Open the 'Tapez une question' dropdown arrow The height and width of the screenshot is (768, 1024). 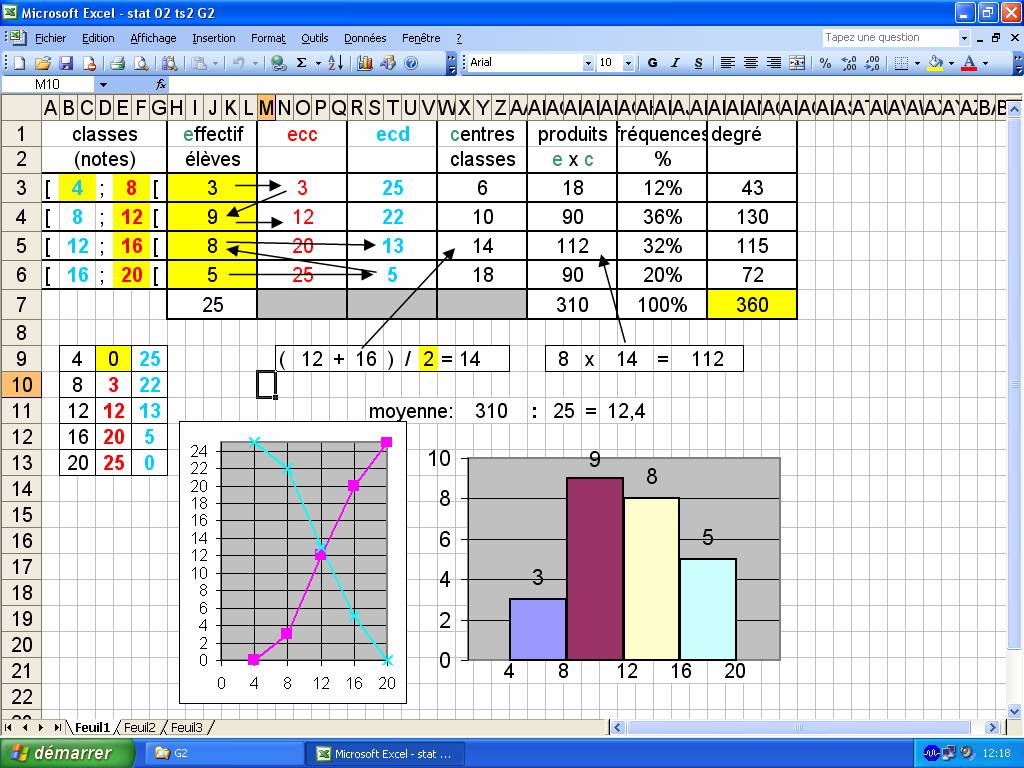pos(964,38)
